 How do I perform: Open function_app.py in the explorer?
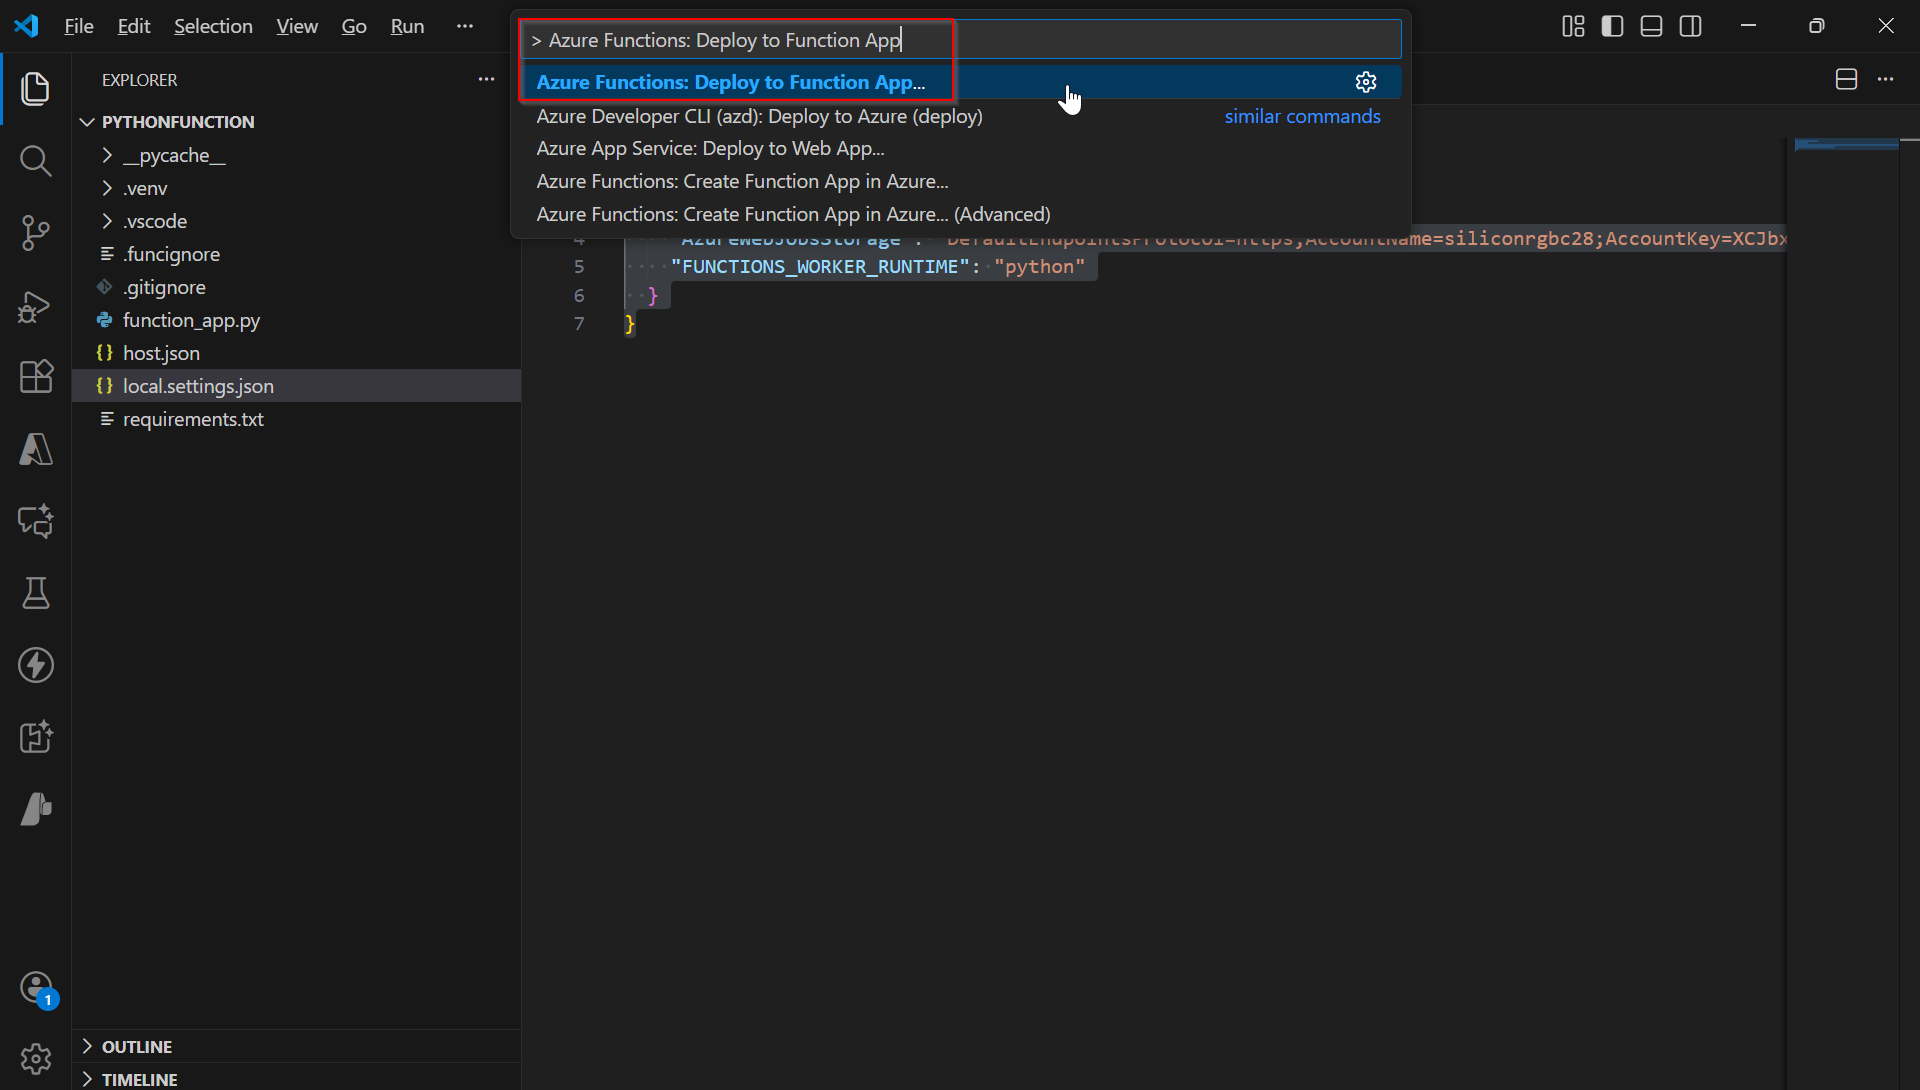pyautogui.click(x=296, y=320)
